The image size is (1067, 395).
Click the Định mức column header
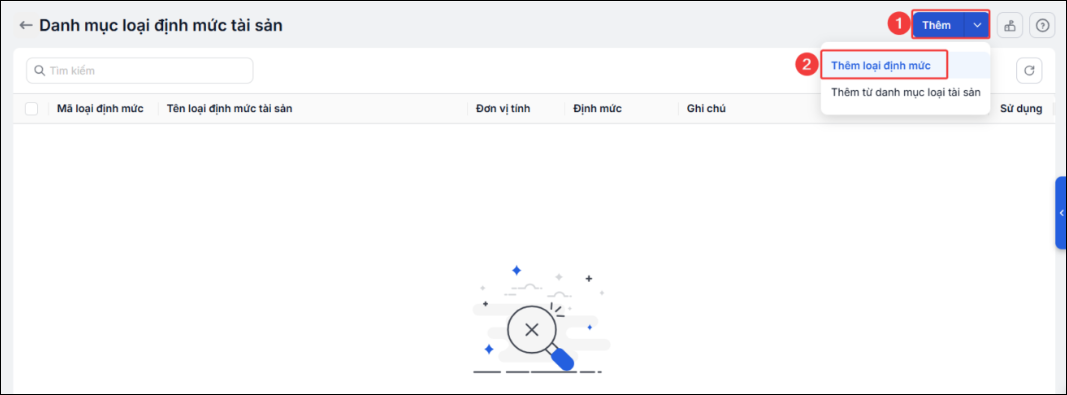coord(597,108)
